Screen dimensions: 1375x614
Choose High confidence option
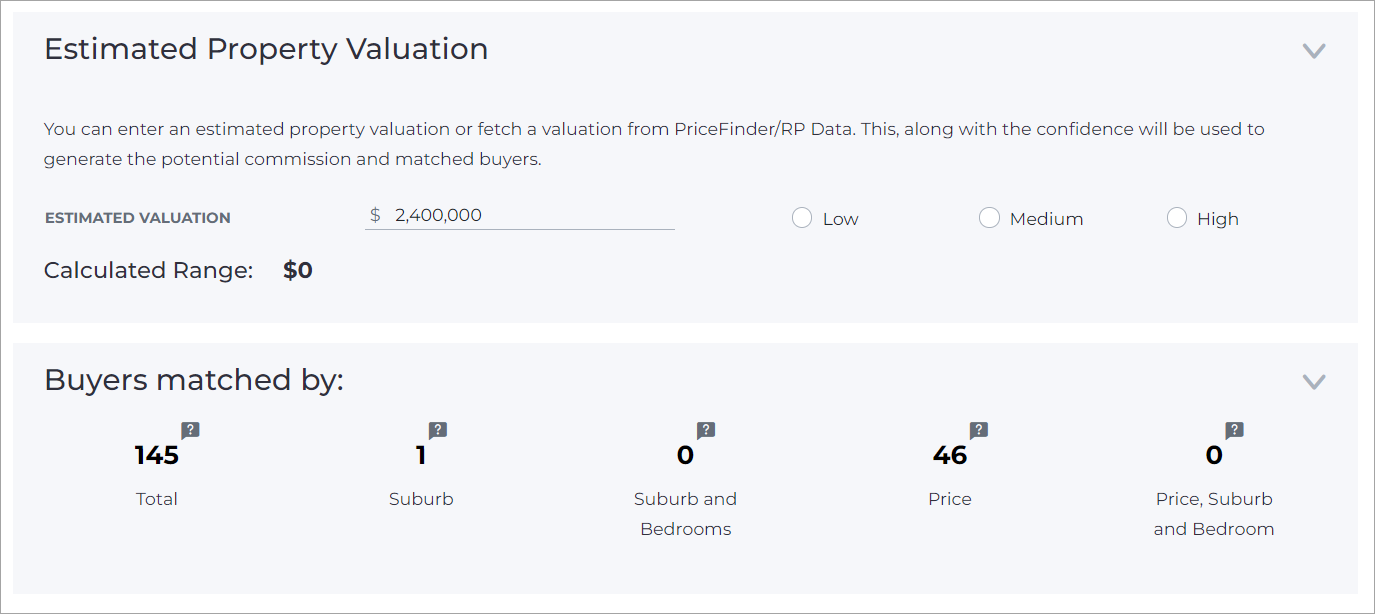pos(1177,218)
